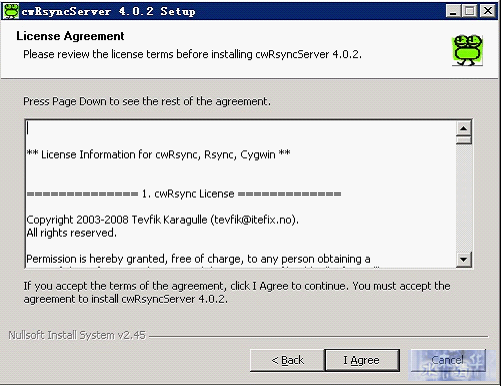Screen dimensions: 501x386
Task: Click the '1. cwRsync License' separator line
Action: click(184, 194)
